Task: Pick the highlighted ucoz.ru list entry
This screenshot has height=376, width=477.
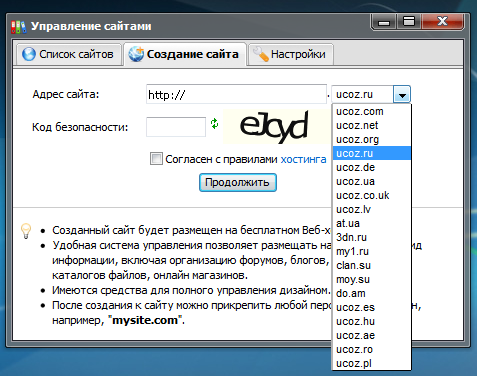Action: [372, 153]
